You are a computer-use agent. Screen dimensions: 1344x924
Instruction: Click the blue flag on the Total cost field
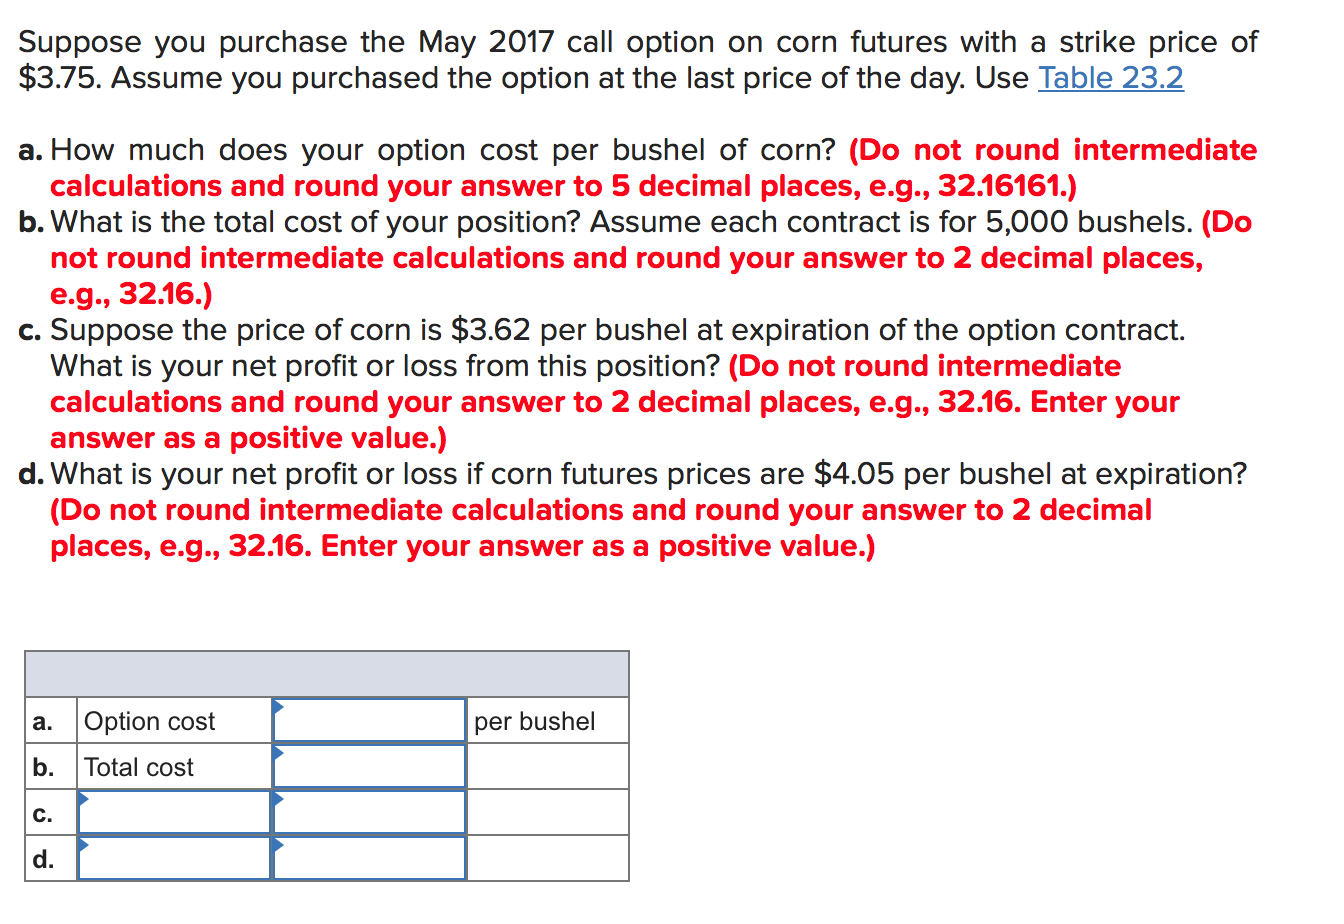[x=277, y=751]
